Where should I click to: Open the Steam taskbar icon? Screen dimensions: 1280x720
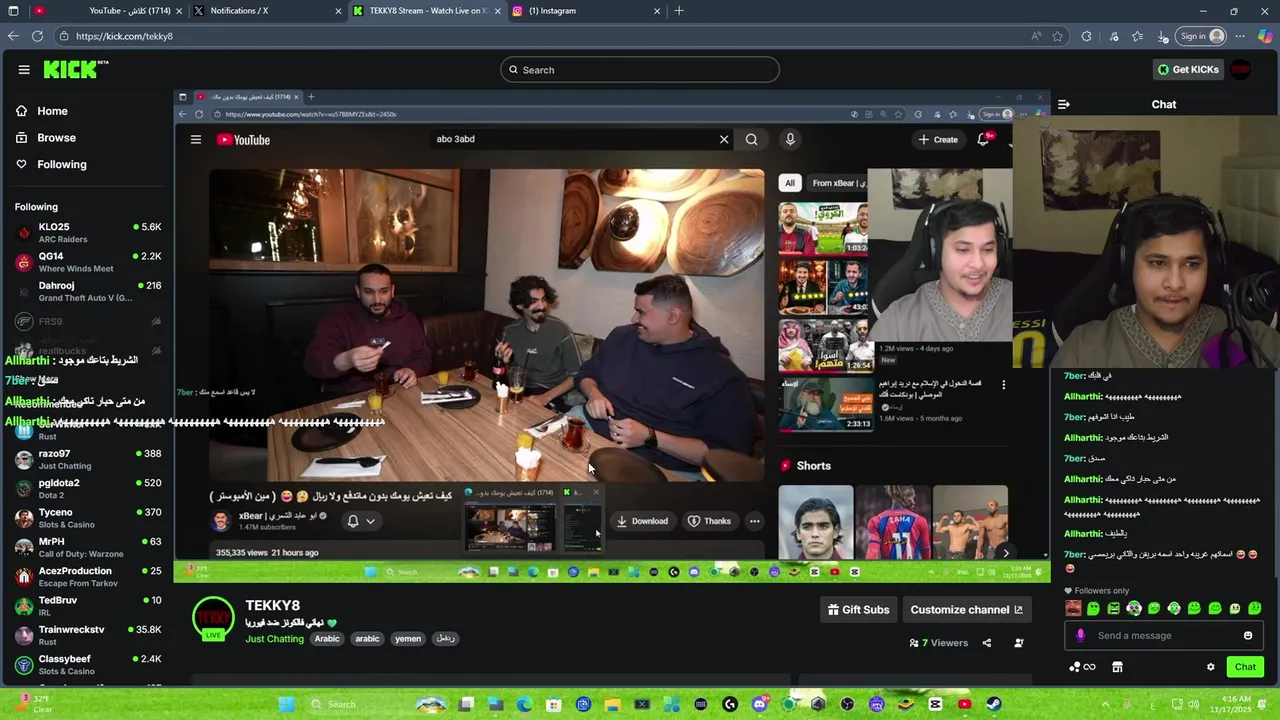[993, 704]
